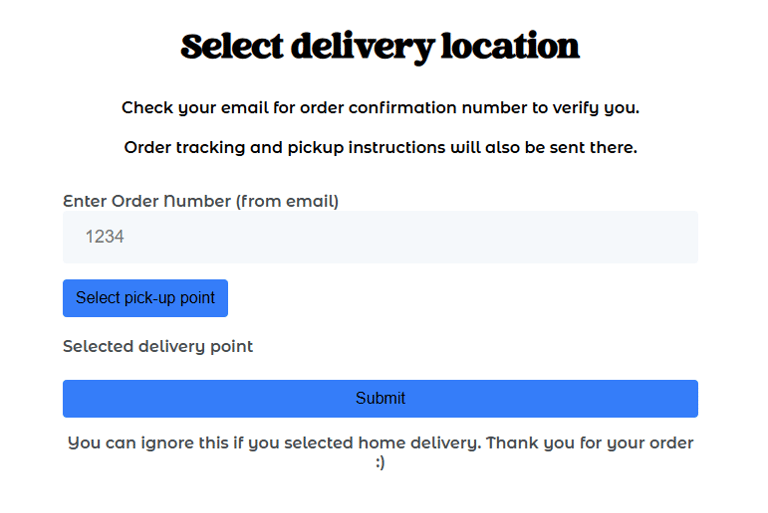Image resolution: width=768 pixels, height=513 pixels.
Task: Click the 'Selected delivery point' label
Action: click(158, 347)
